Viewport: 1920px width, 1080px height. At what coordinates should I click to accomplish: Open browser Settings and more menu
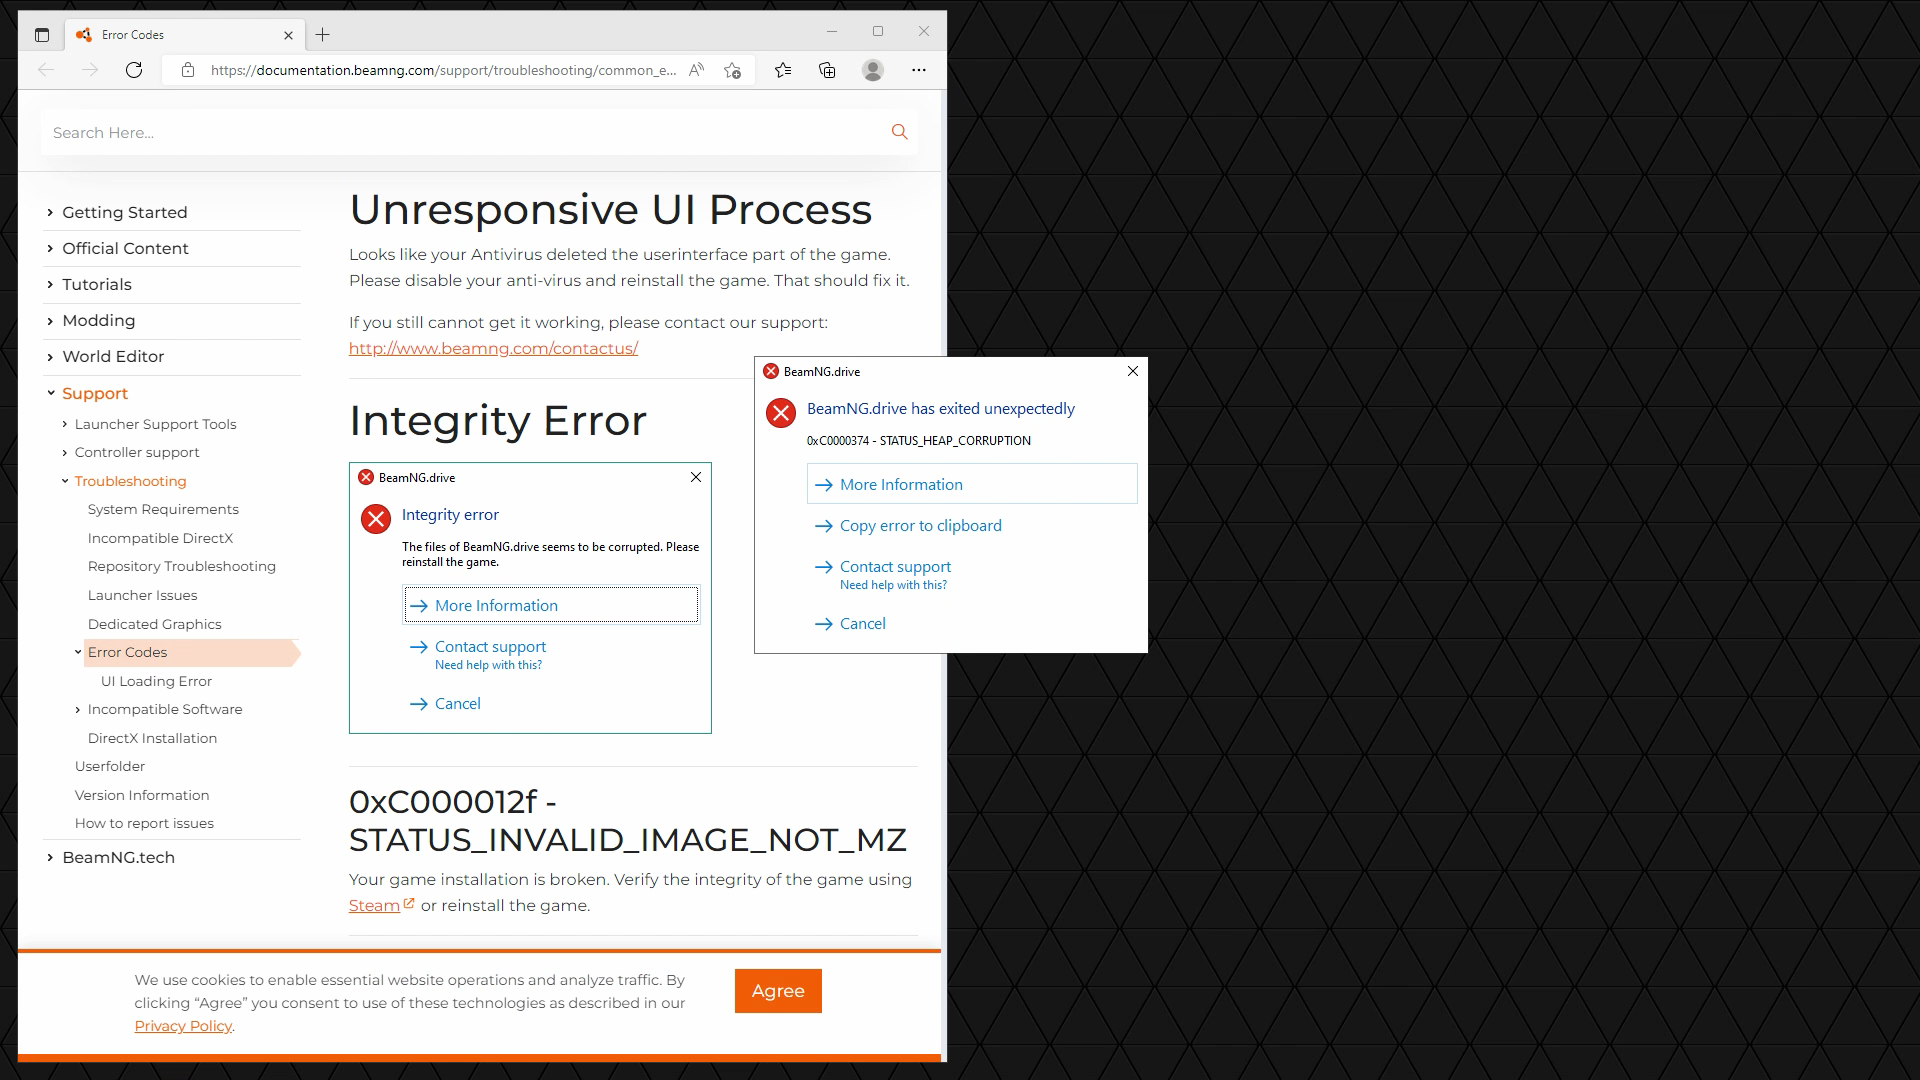coord(919,70)
